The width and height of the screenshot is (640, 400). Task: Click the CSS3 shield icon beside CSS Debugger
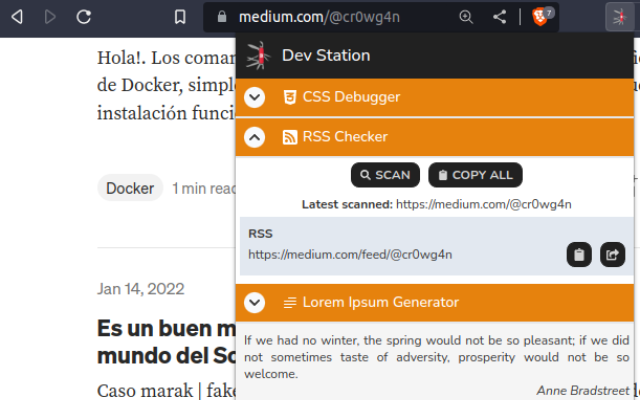tap(289, 97)
